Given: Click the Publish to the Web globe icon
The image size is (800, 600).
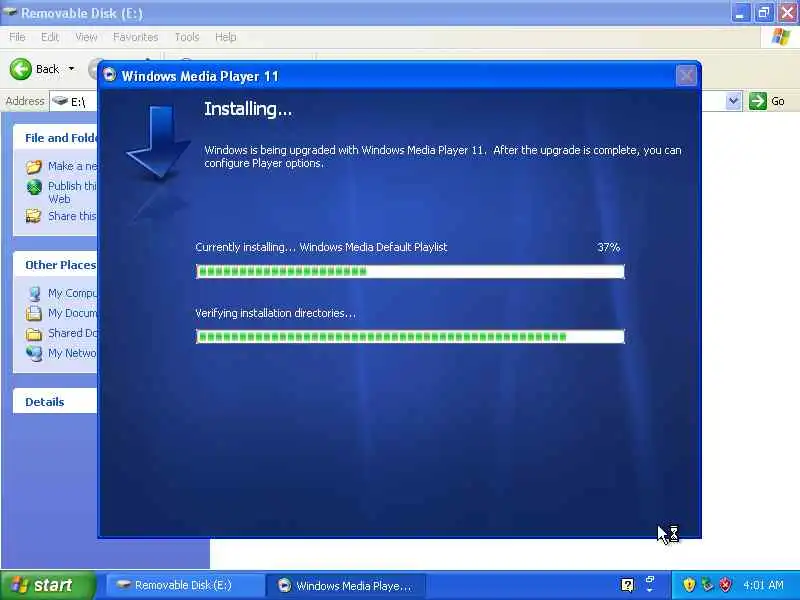Looking at the screenshot, I should 34,187.
